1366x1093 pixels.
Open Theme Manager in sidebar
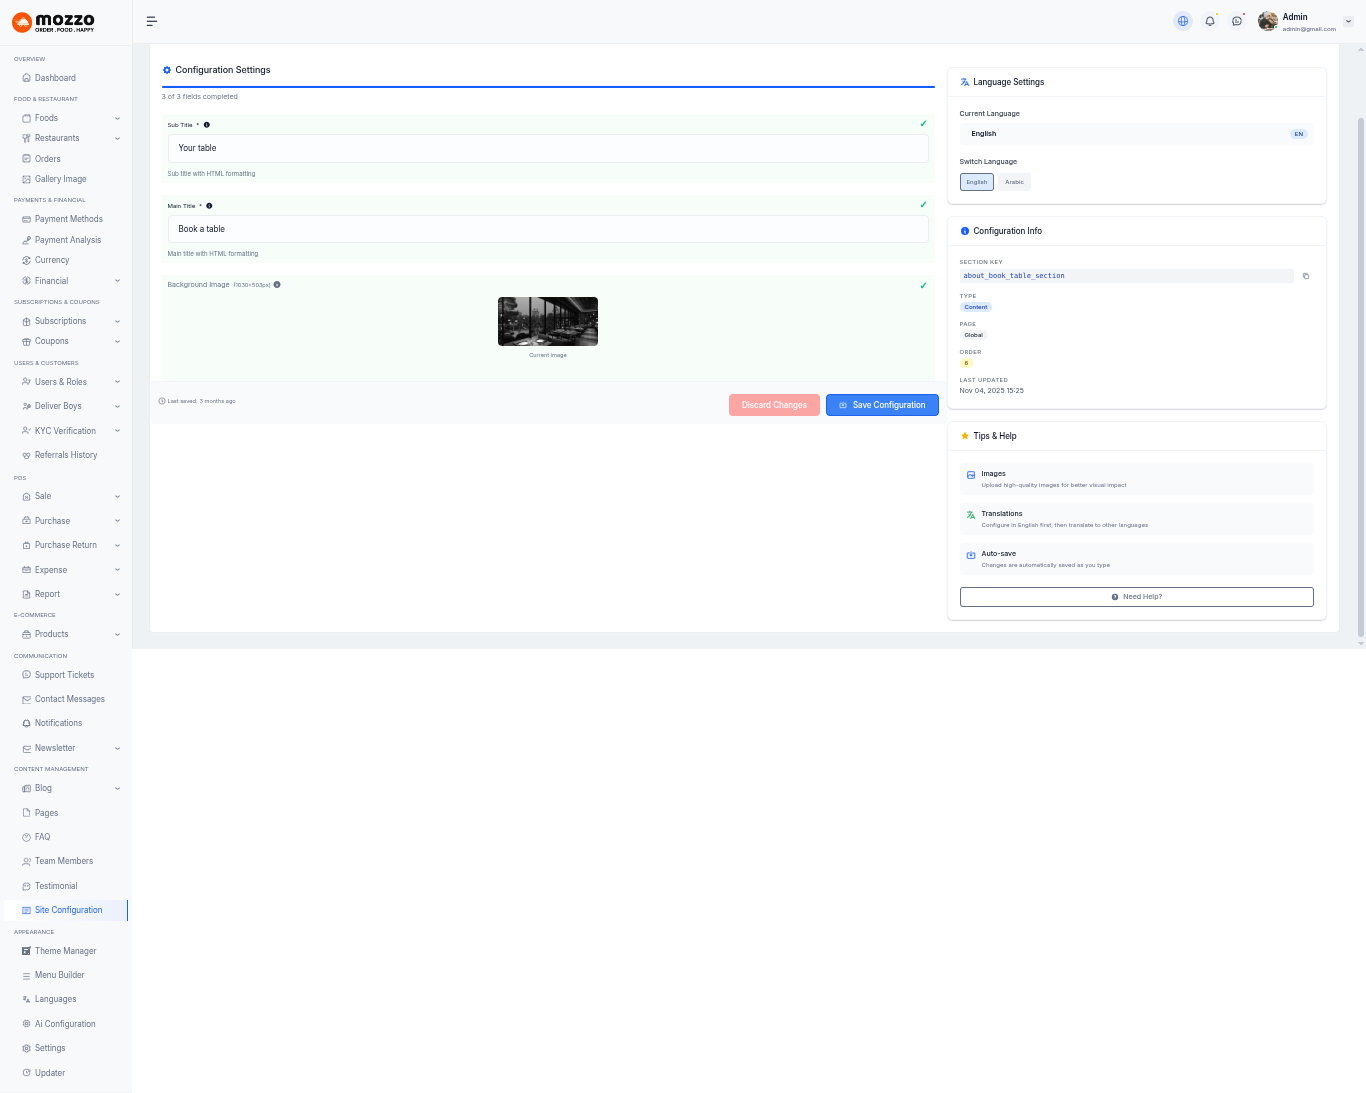pos(65,951)
